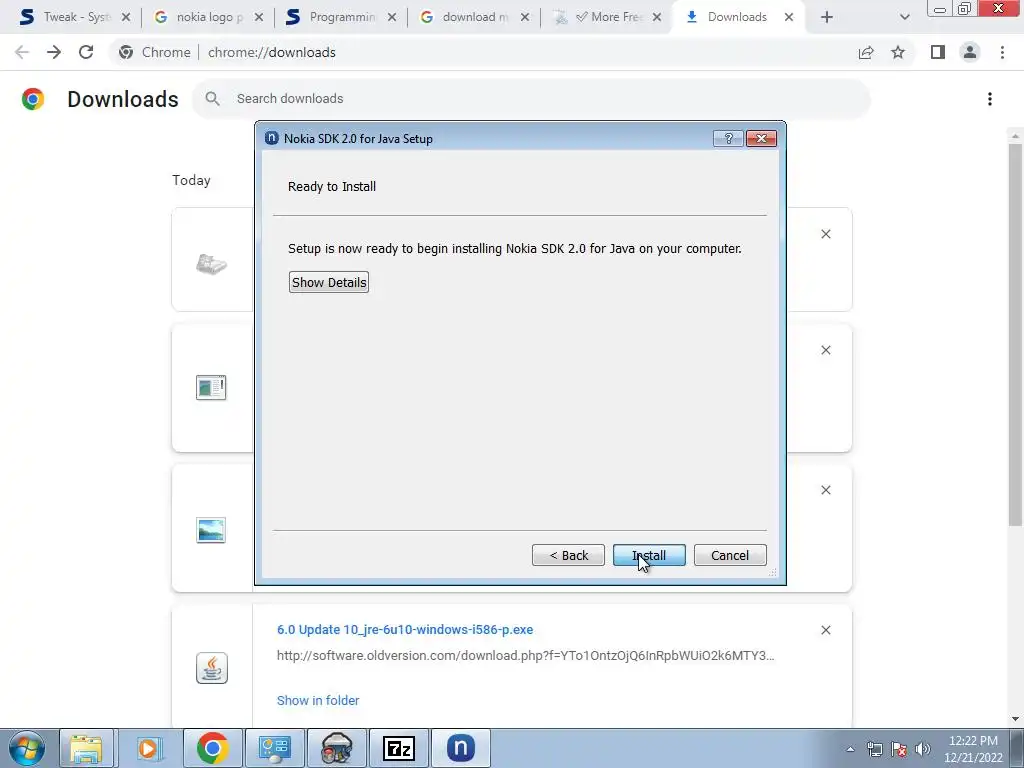The height and width of the screenshot is (768, 1024).
Task: Open the Action Center flag icon
Action: (899, 749)
